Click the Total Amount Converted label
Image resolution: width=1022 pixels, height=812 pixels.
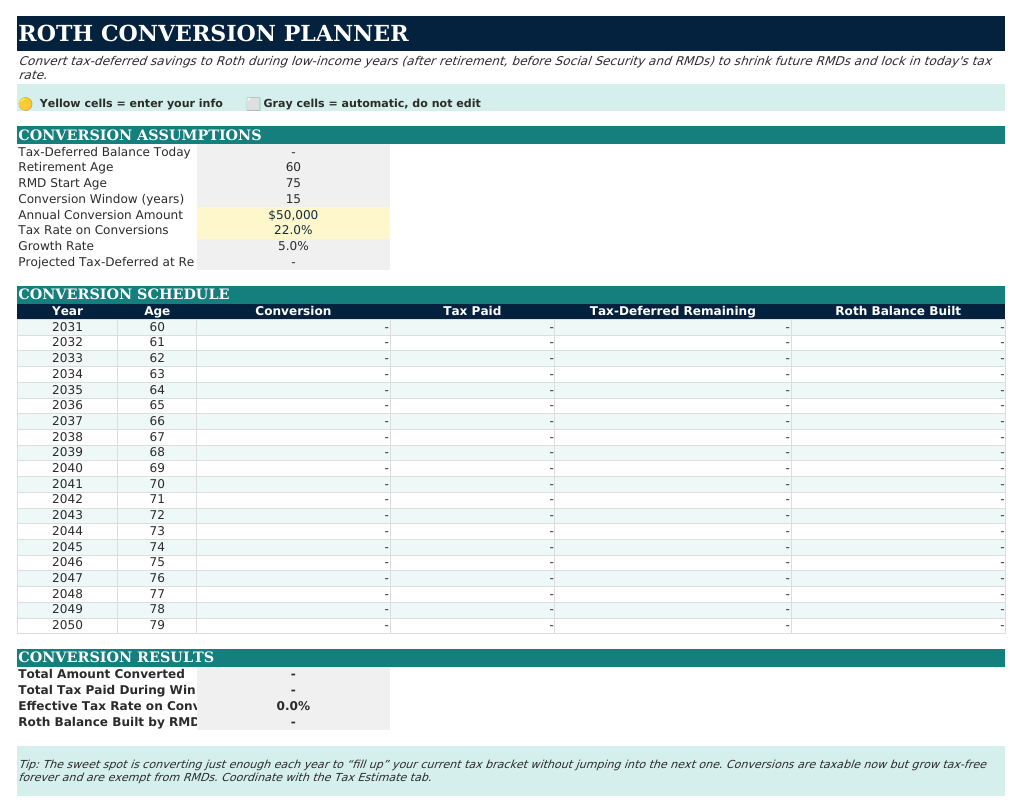point(101,674)
